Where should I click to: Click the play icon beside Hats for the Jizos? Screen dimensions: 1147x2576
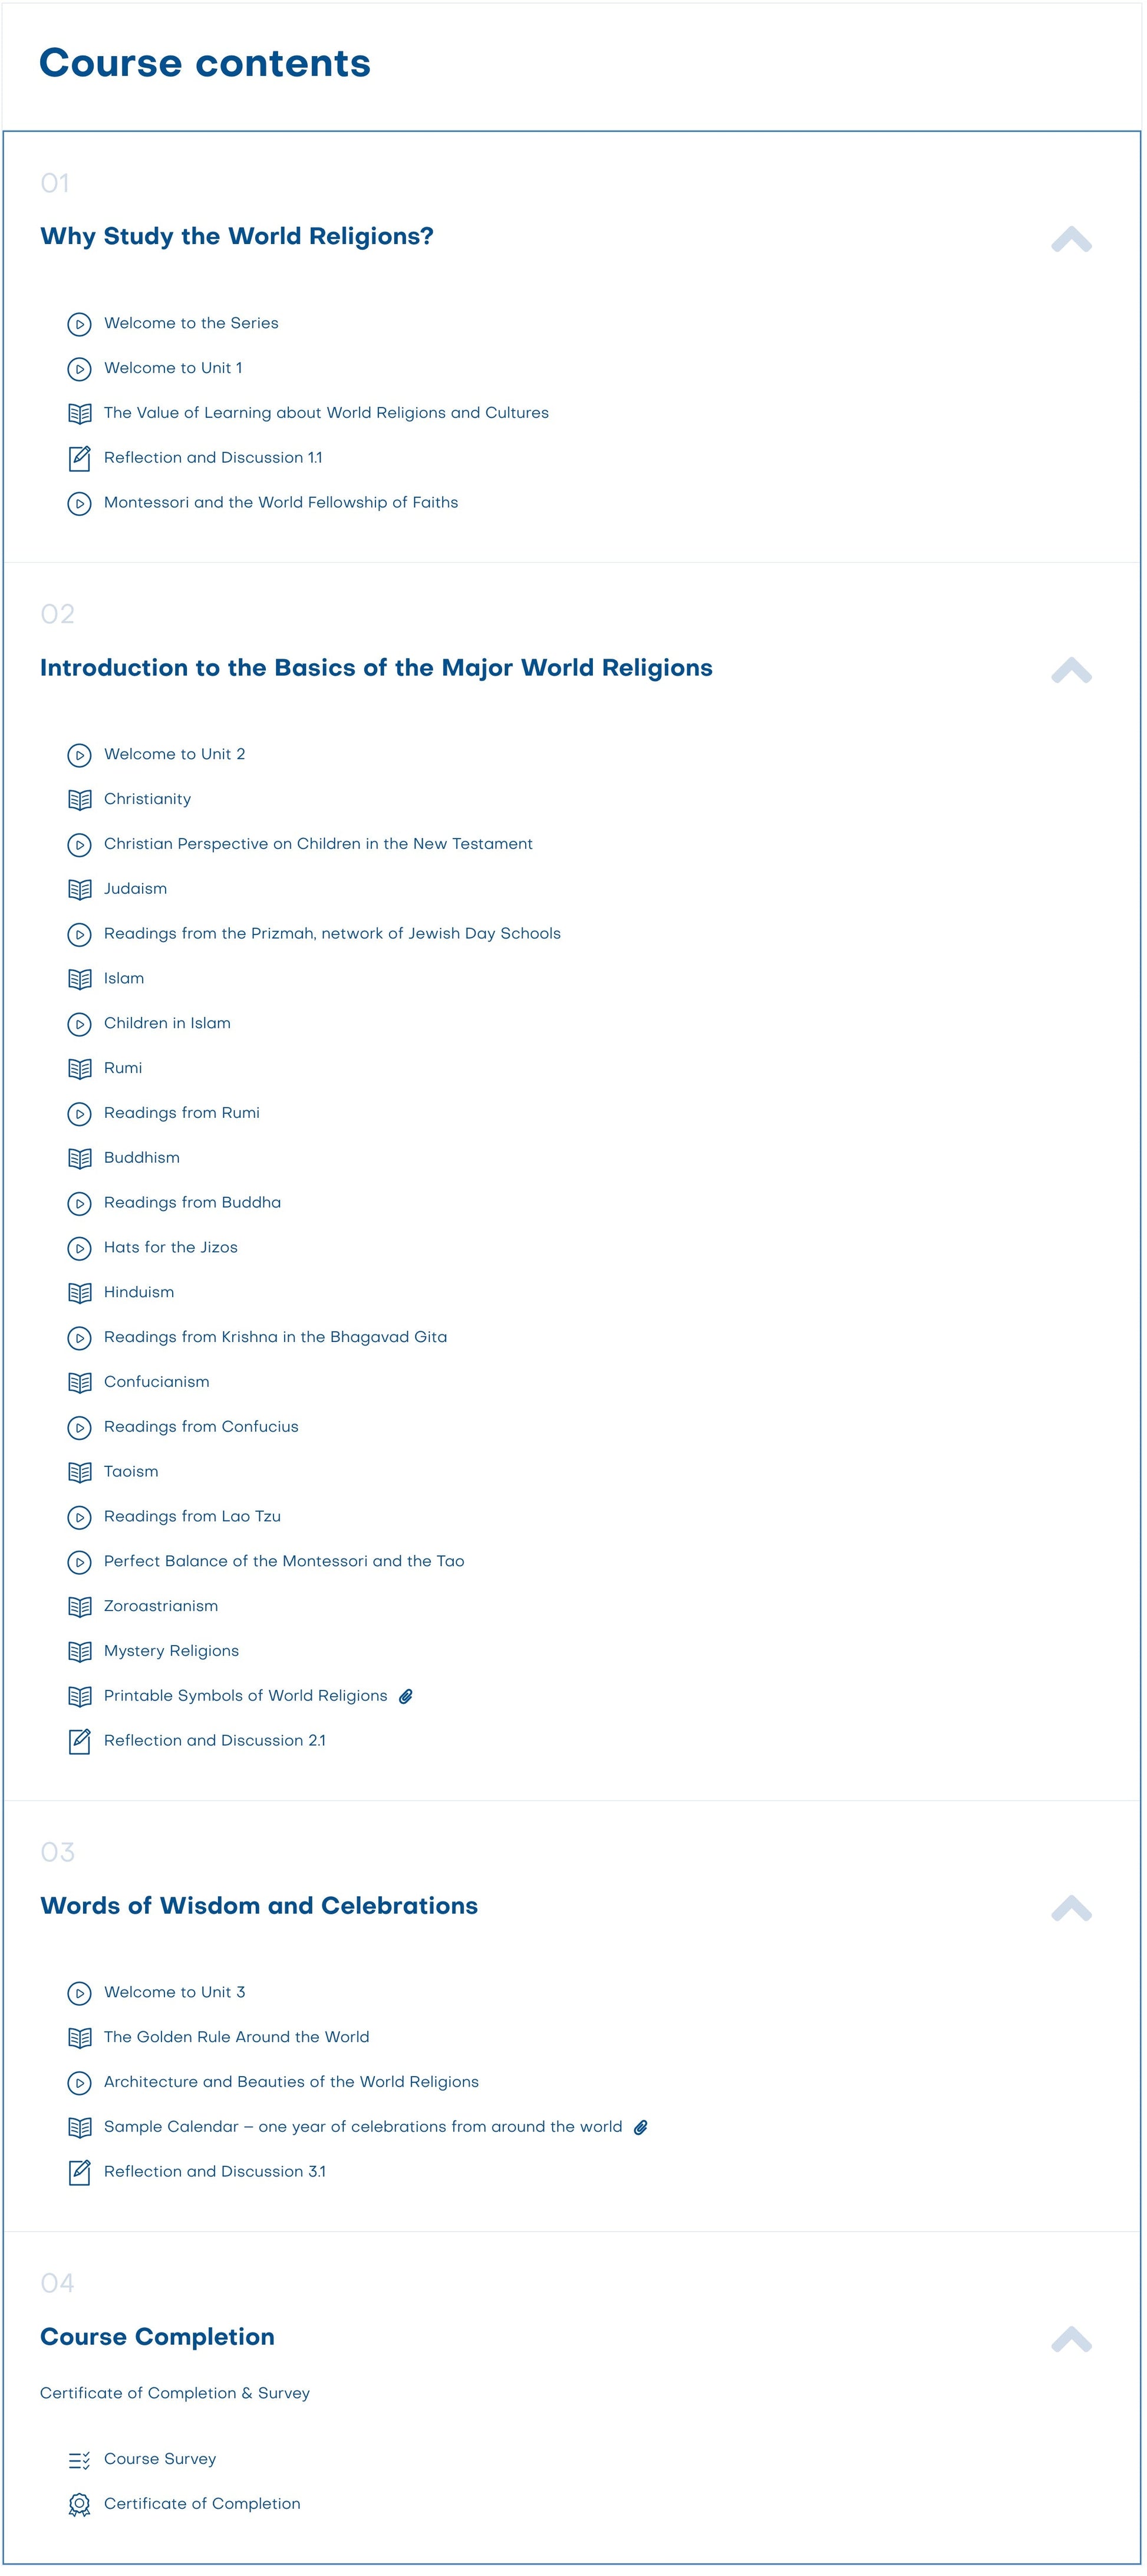coord(79,1248)
